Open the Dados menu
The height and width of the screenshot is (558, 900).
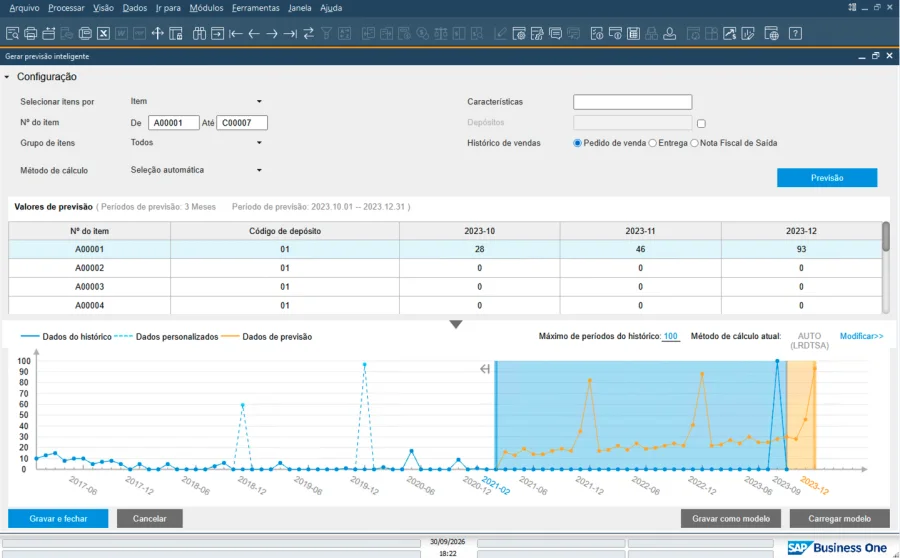[x=135, y=8]
